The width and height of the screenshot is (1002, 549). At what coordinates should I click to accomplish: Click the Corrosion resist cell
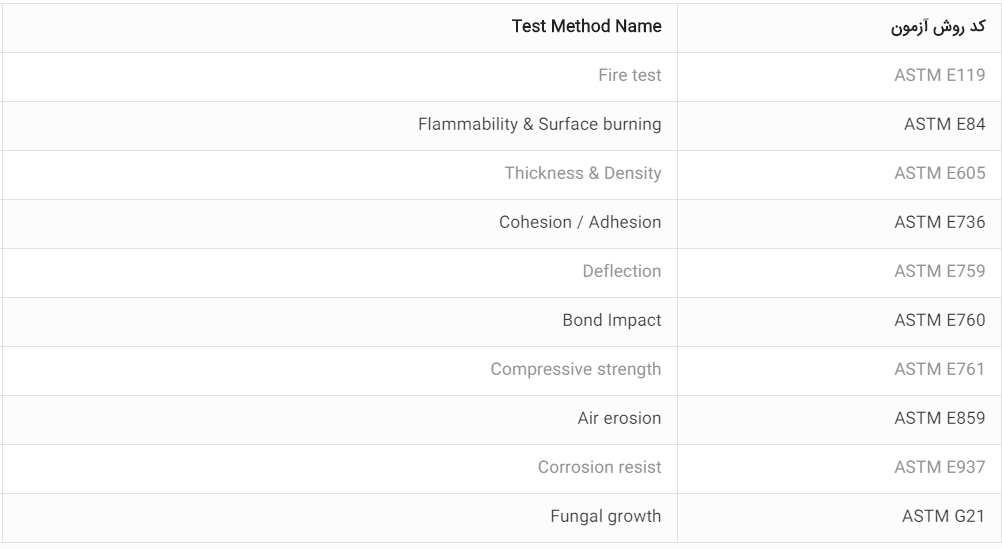pyautogui.click(x=599, y=468)
